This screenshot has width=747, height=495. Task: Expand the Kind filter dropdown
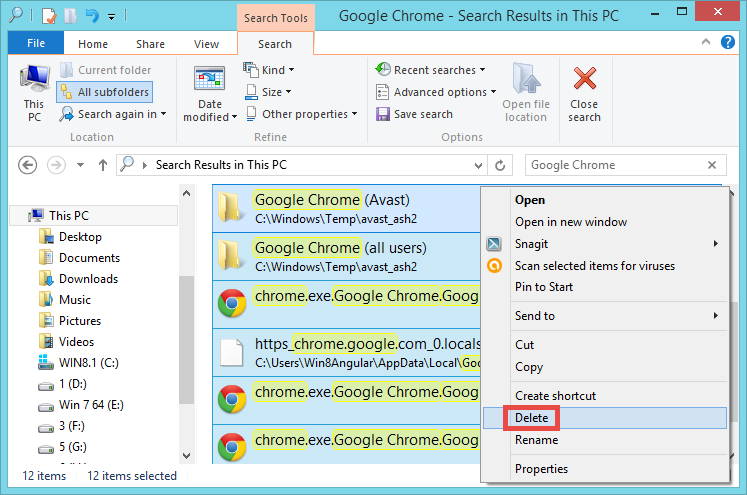point(269,70)
